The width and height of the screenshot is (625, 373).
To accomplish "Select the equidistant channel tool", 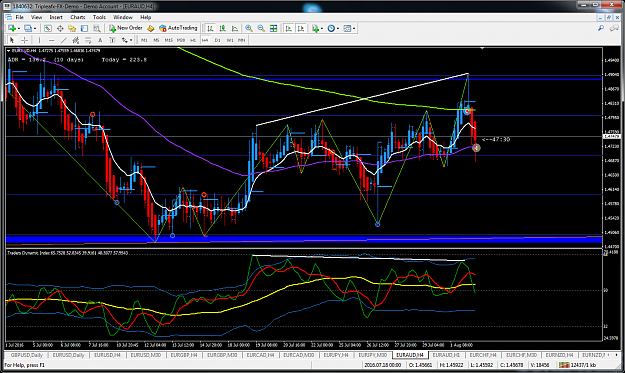I will pyautogui.click(x=76, y=40).
